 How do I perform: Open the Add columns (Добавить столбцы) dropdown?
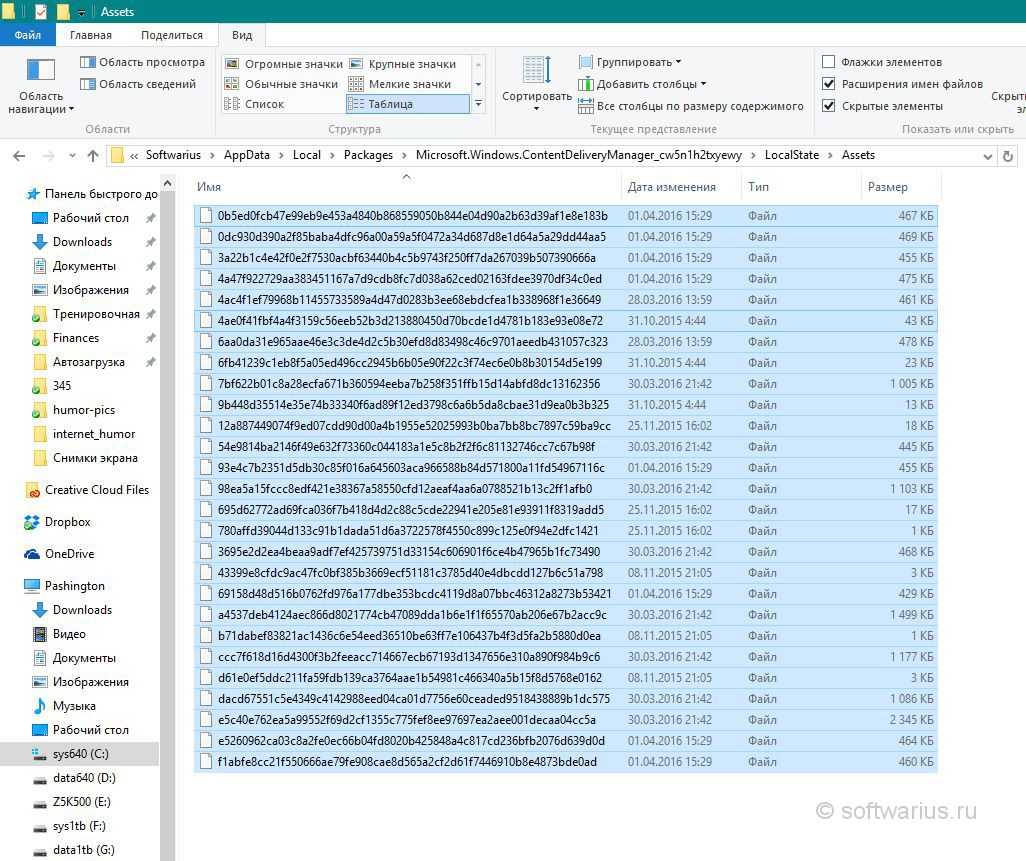pyautogui.click(x=650, y=84)
